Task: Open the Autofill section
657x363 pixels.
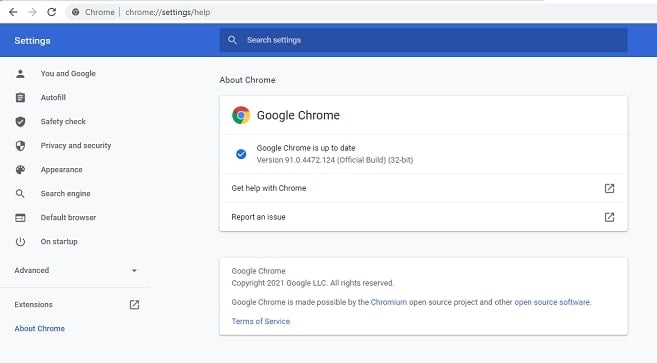Action: (x=53, y=97)
